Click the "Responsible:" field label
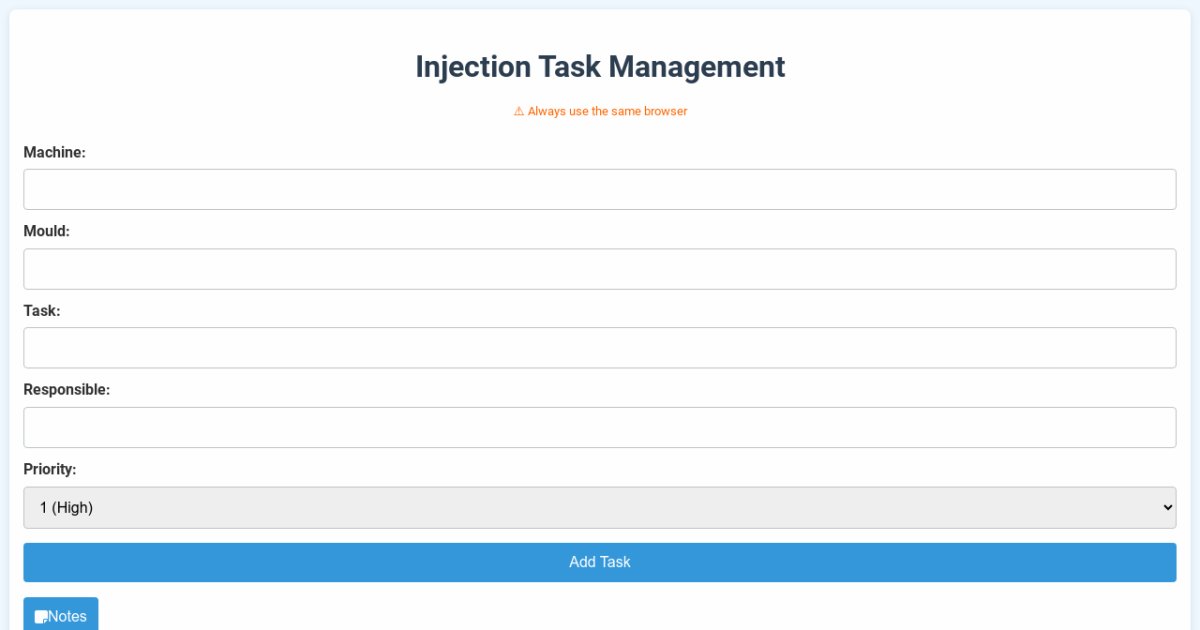Viewport: 1200px width, 630px height. pos(67,390)
